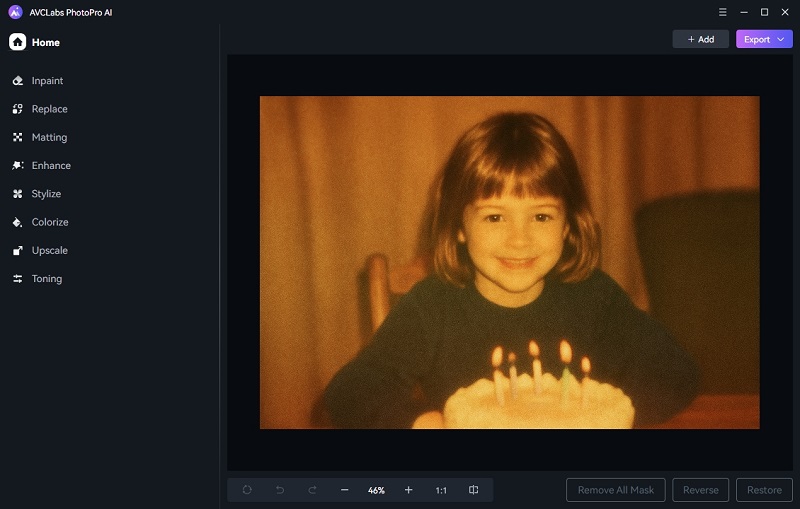800x509 pixels.
Task: Select the Replace tool icon
Action: click(x=18, y=109)
